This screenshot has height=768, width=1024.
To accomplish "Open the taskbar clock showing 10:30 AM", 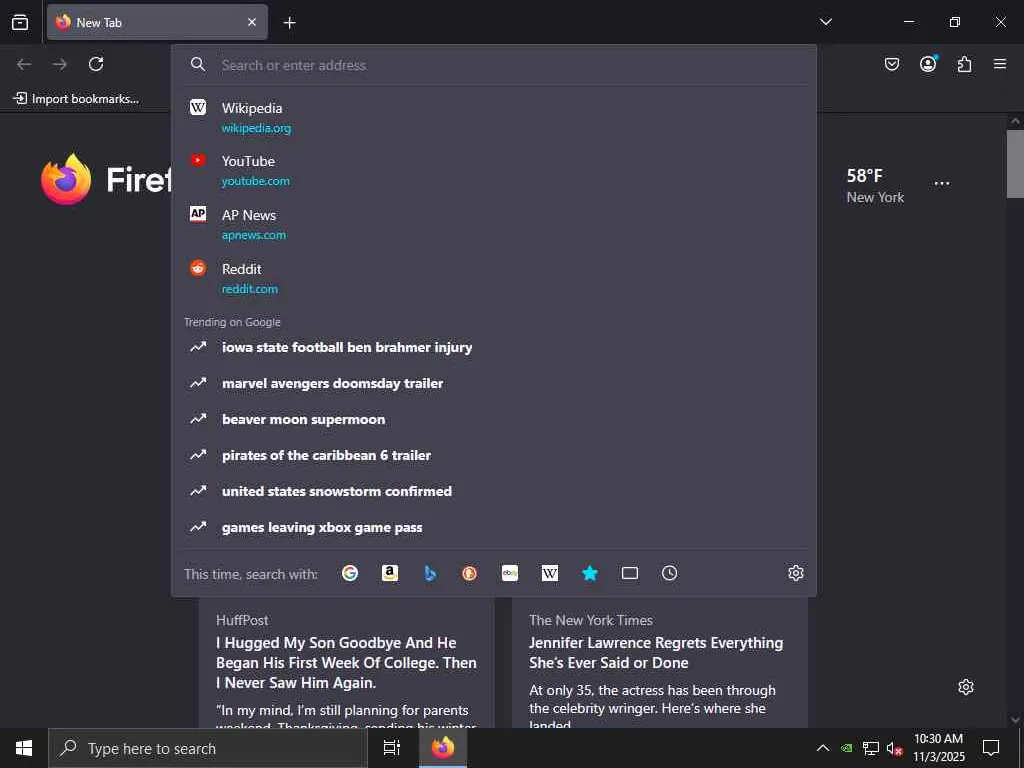I will pos(938,748).
